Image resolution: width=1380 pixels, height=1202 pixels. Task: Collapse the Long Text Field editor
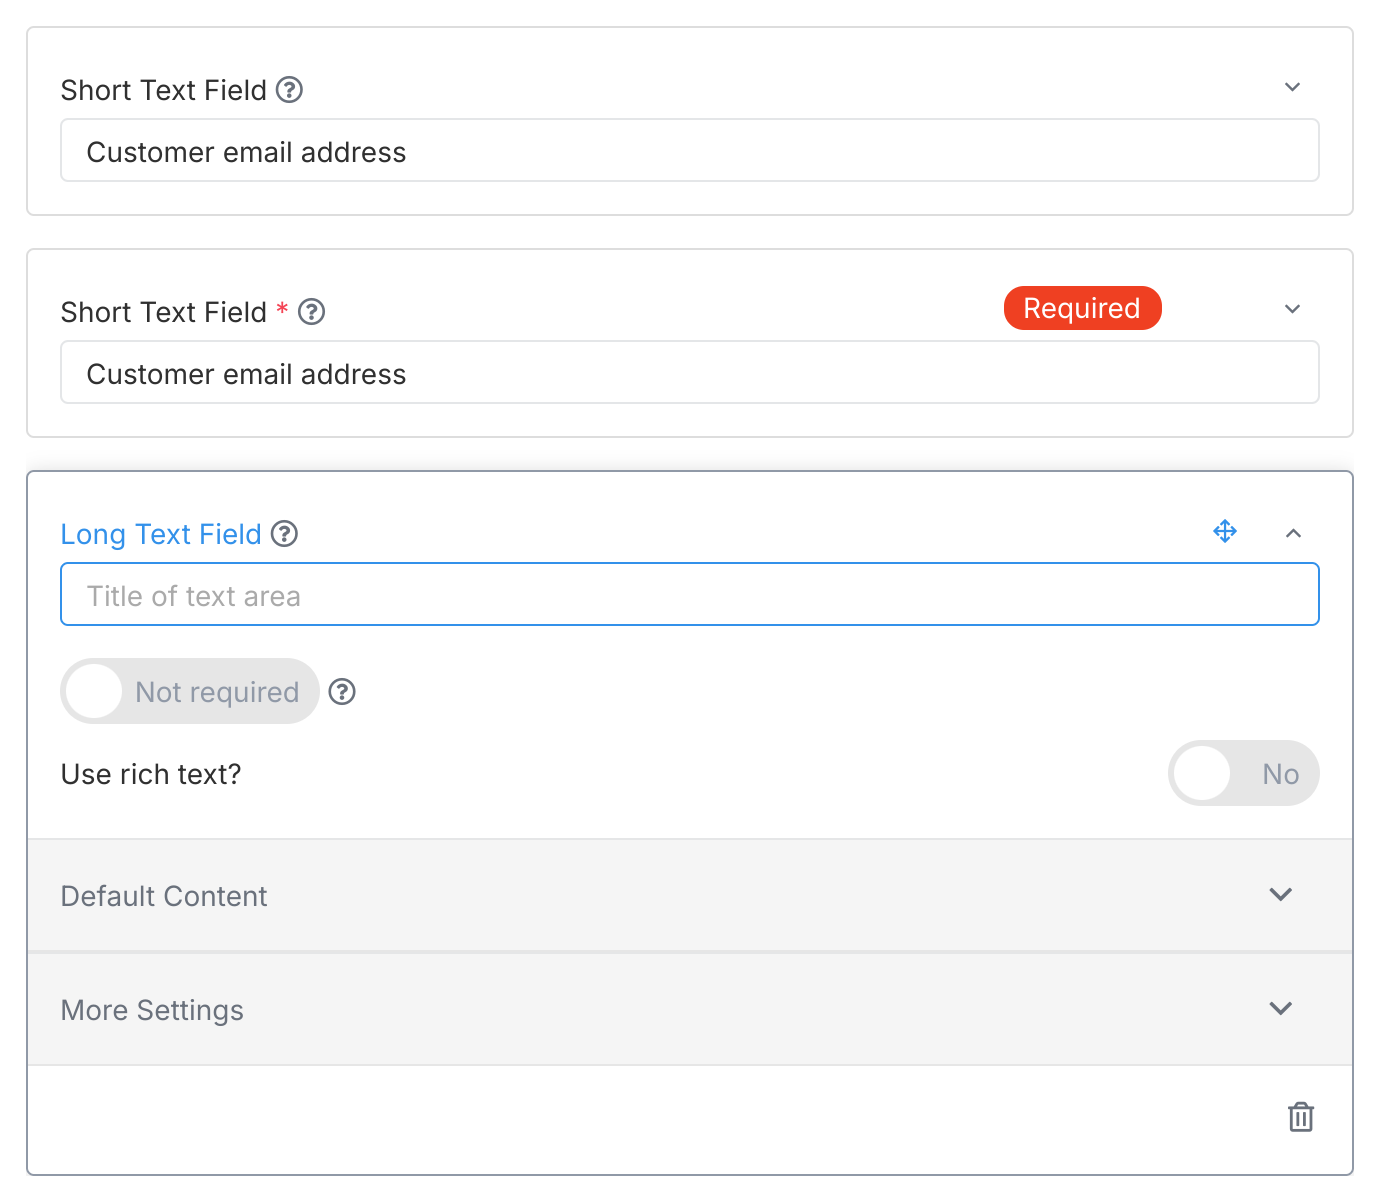(x=1294, y=534)
